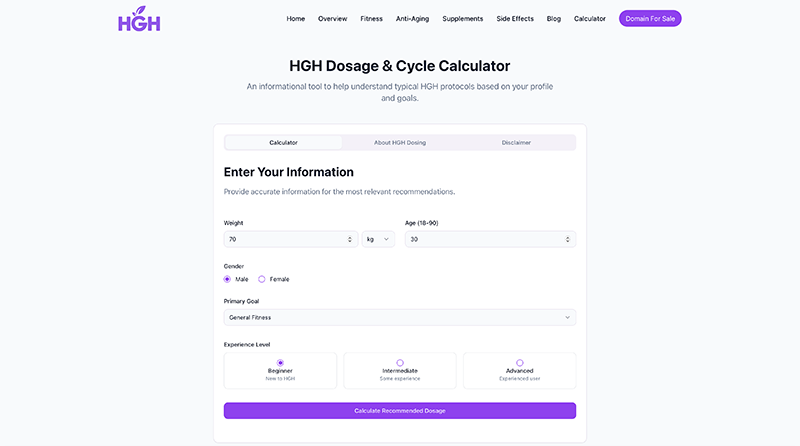The height and width of the screenshot is (446, 800).
Task: Select the Female radio button
Action: [262, 279]
